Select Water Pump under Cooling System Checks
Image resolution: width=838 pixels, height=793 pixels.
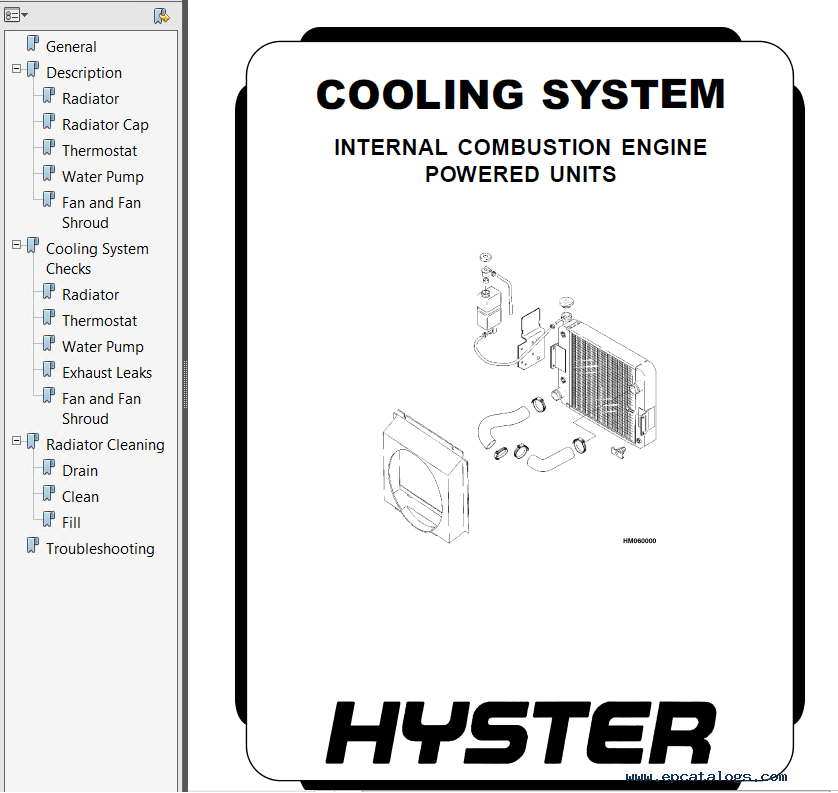[x=103, y=347]
